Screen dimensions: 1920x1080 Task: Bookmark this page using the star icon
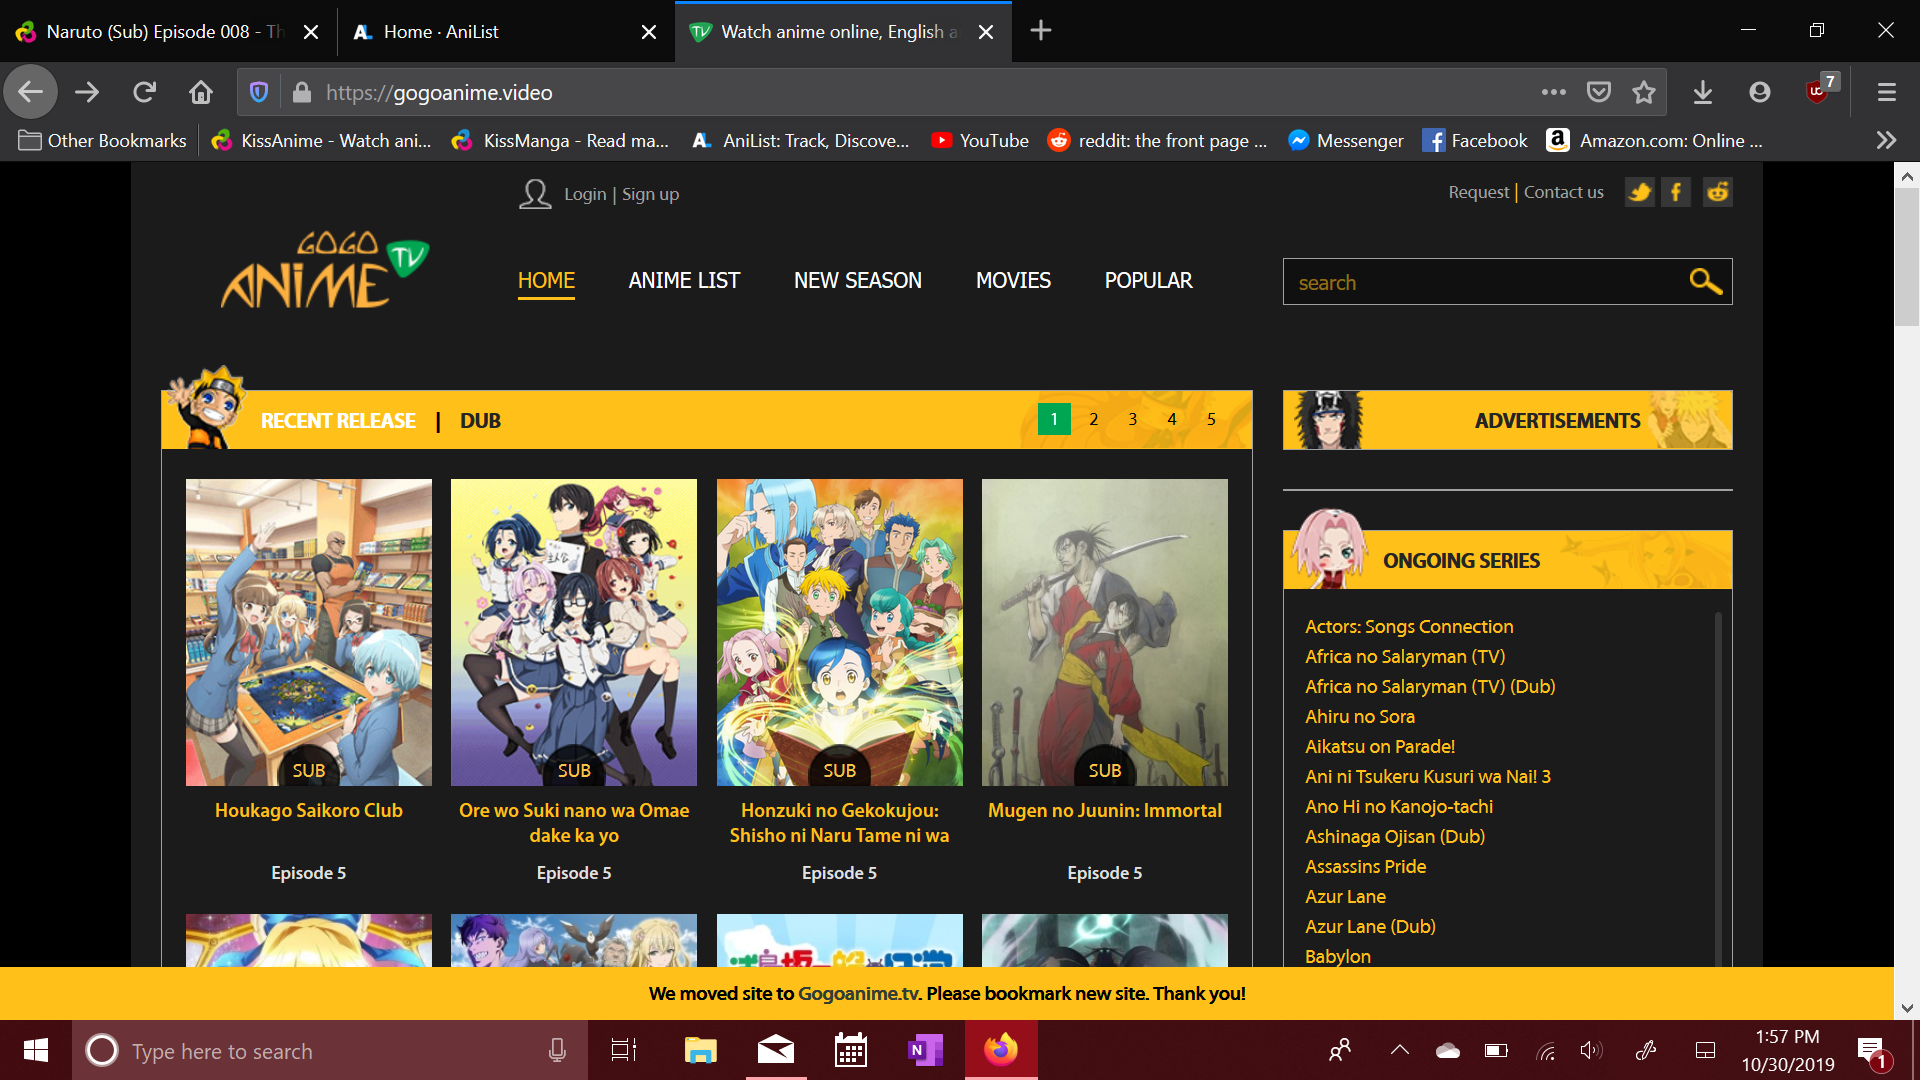(x=1643, y=92)
